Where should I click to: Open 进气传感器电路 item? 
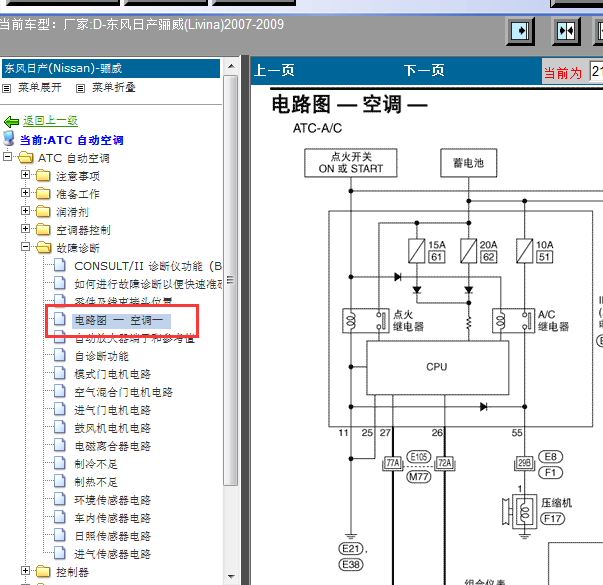[x=112, y=554]
